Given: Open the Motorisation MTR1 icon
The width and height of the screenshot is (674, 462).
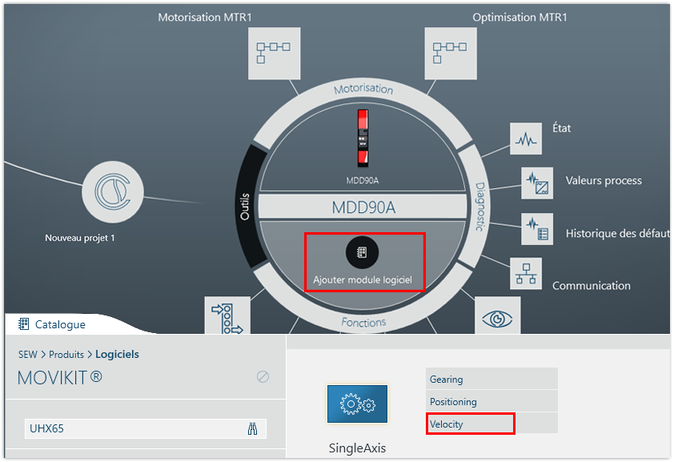Looking at the screenshot, I should [272, 51].
